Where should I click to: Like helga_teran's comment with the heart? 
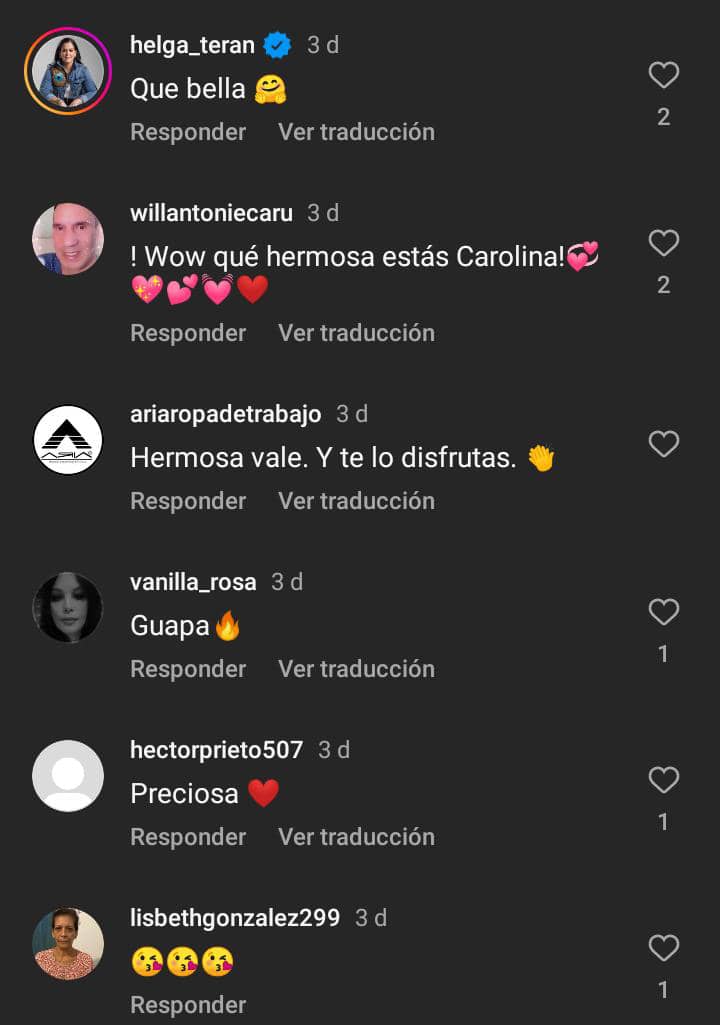pyautogui.click(x=664, y=75)
